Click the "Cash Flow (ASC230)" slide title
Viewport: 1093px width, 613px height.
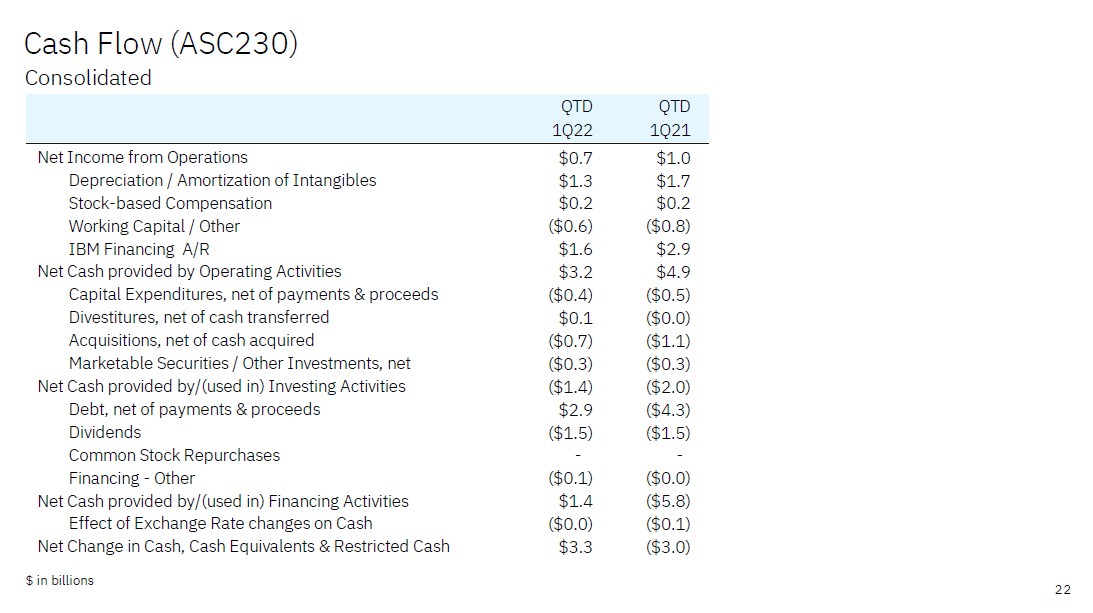click(160, 44)
